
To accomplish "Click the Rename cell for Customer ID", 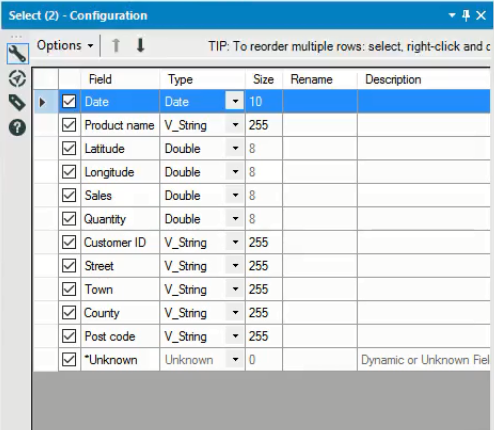I will tap(320, 242).
